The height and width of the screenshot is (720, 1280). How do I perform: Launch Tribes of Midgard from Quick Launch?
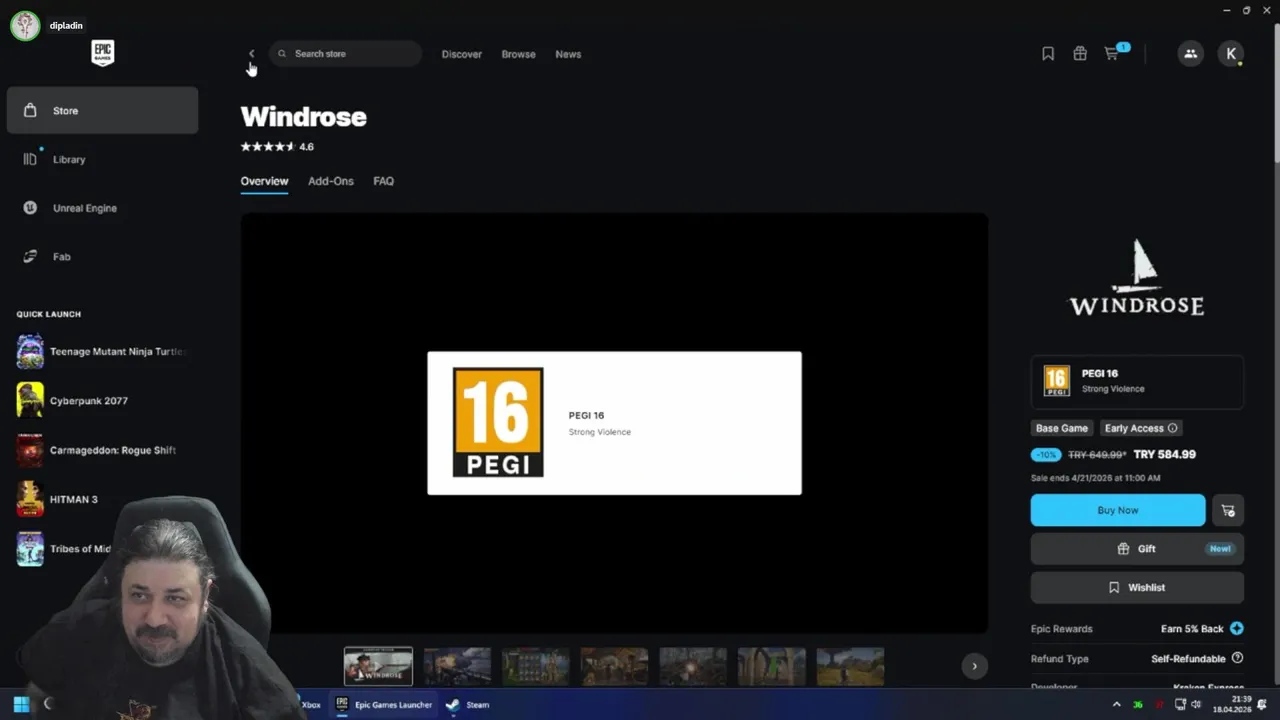click(65, 548)
